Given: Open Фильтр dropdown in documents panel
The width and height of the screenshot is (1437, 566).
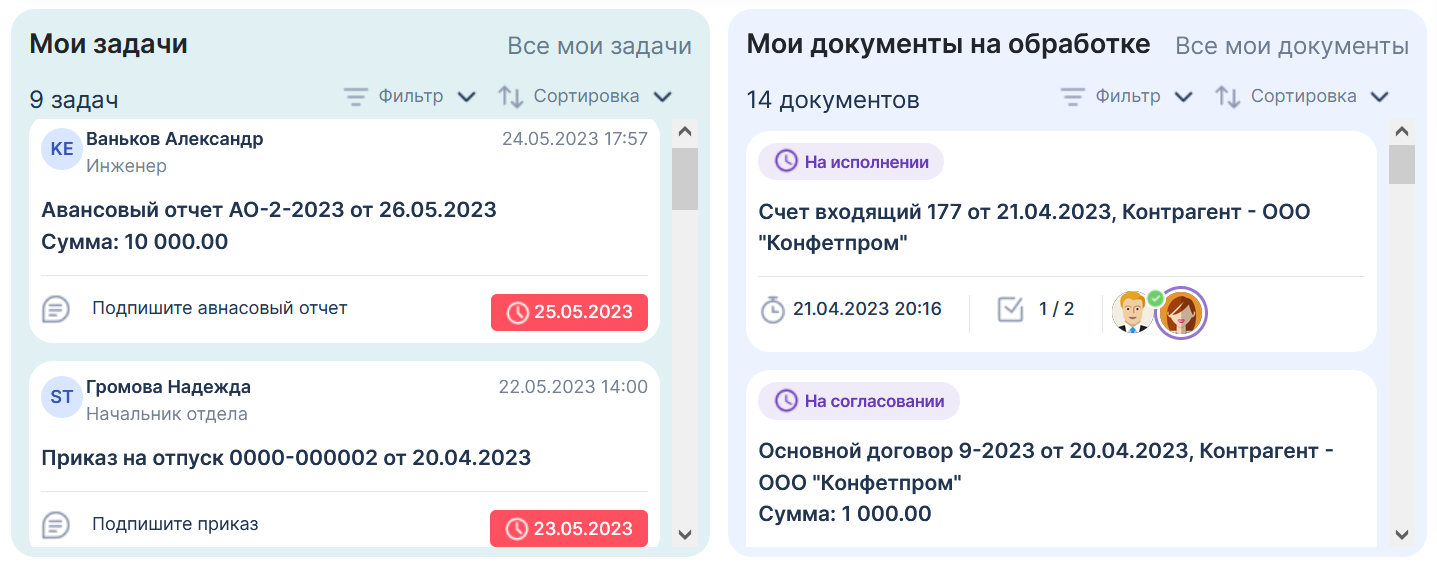Looking at the screenshot, I should [x=1183, y=97].
